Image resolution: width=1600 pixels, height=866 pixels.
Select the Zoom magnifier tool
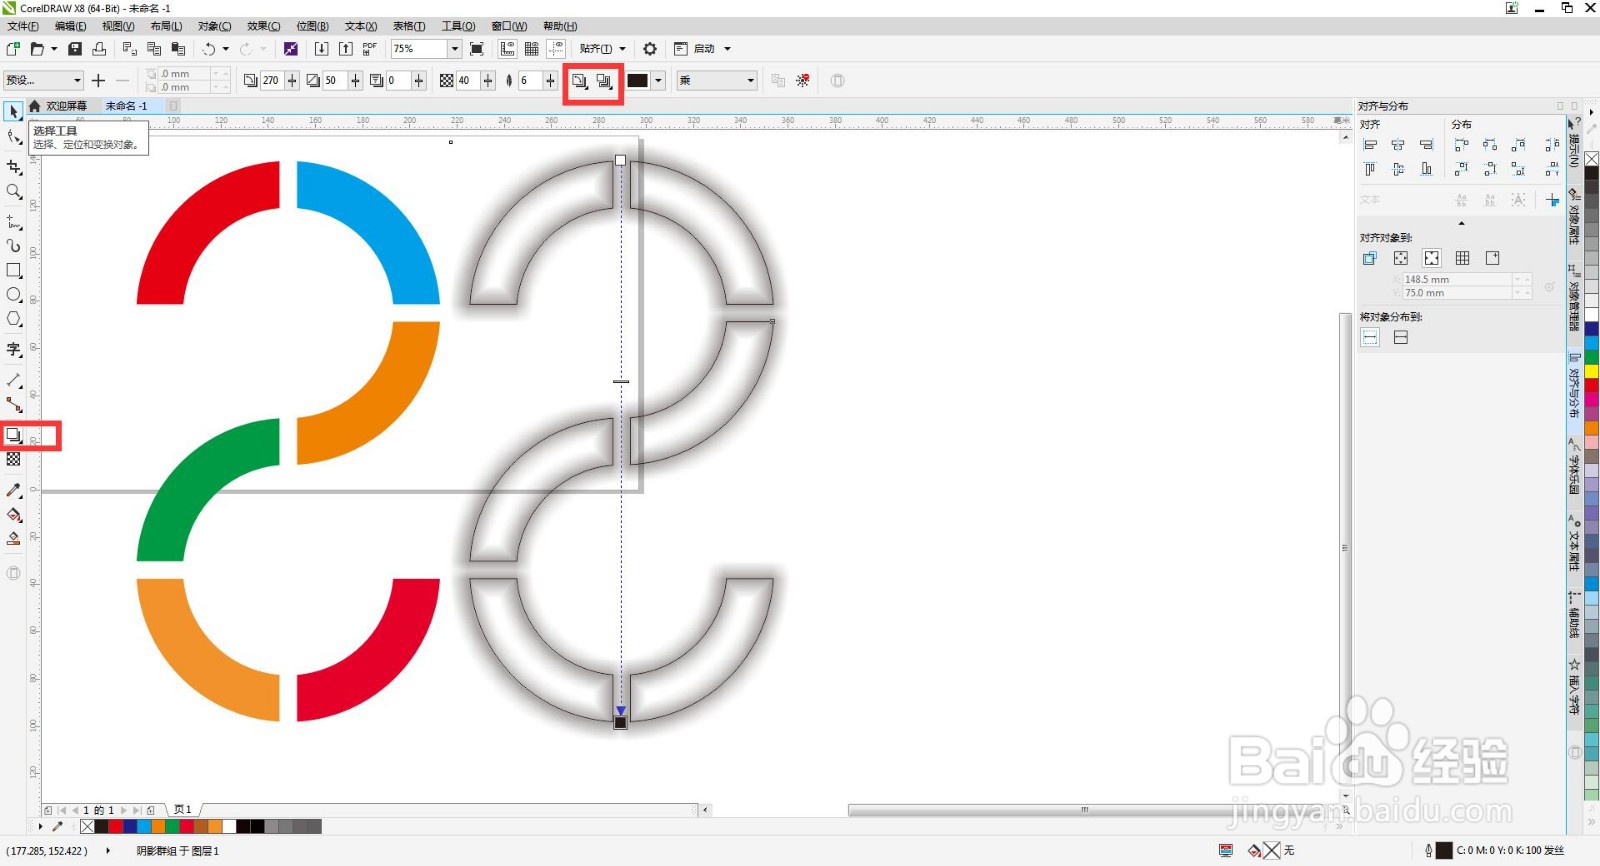pyautogui.click(x=14, y=191)
